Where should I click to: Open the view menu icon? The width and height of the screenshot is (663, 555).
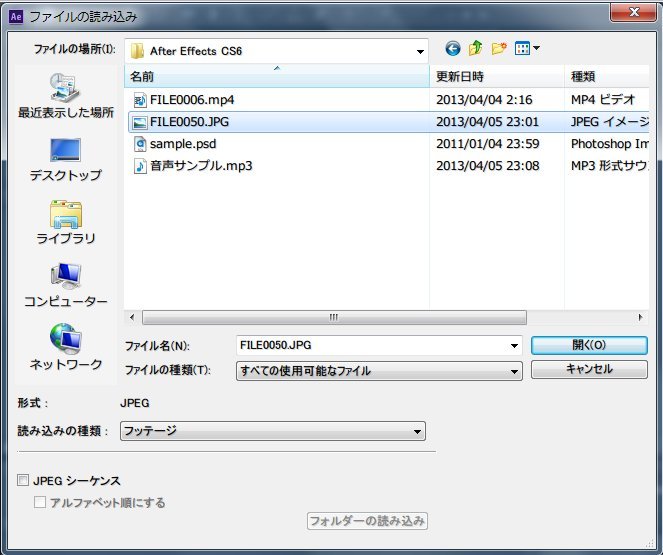522,49
